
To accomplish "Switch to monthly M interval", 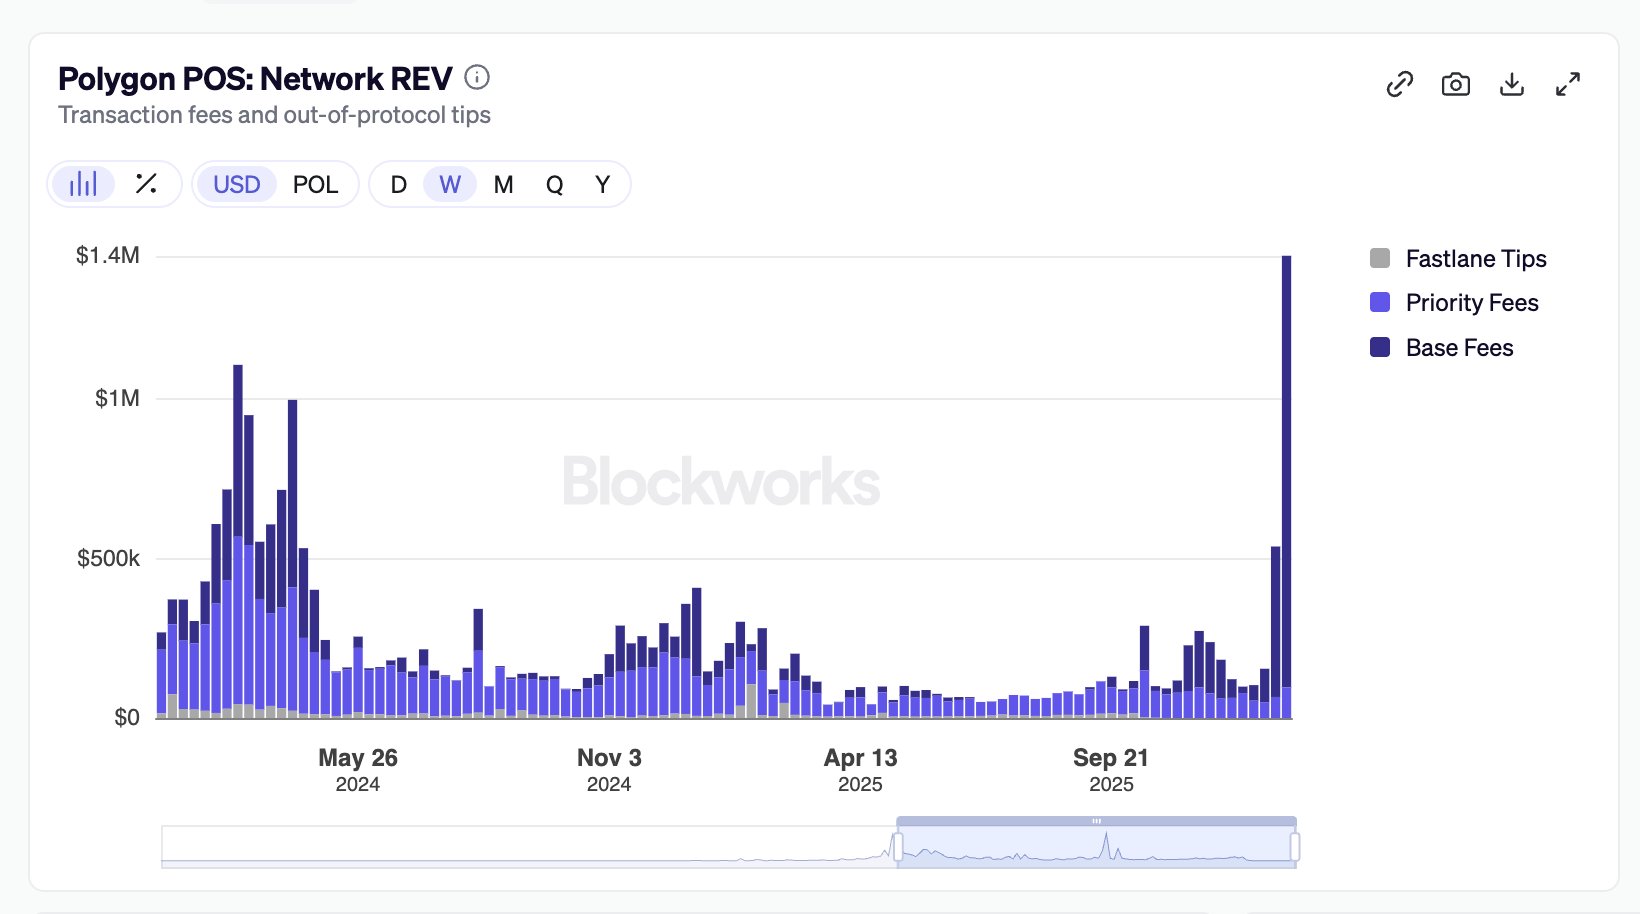I will tap(503, 185).
